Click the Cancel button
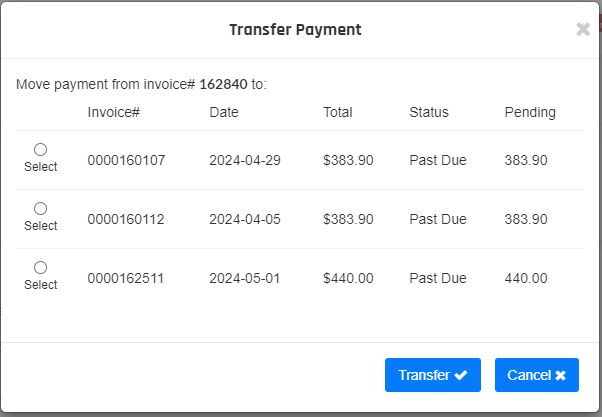 click(x=537, y=375)
